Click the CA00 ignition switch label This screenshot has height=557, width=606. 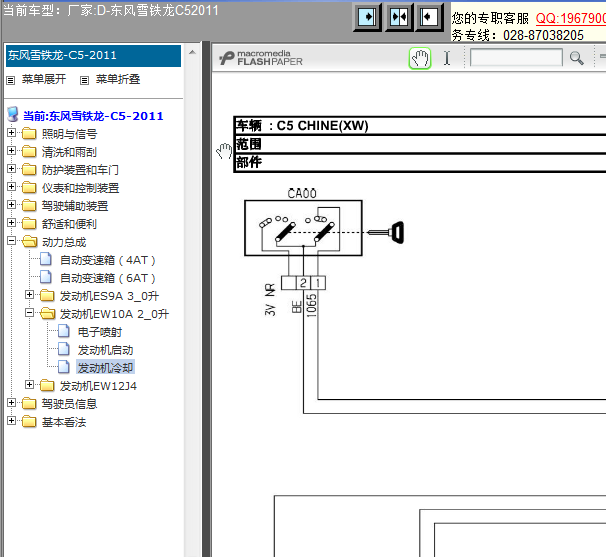pos(302,193)
